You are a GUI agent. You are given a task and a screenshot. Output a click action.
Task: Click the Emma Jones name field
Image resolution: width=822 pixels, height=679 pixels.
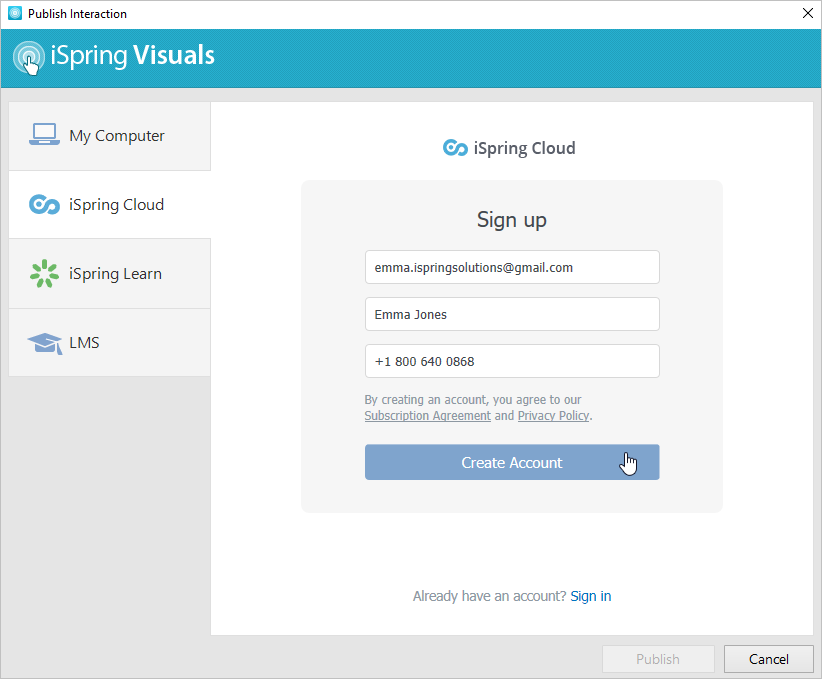click(512, 314)
